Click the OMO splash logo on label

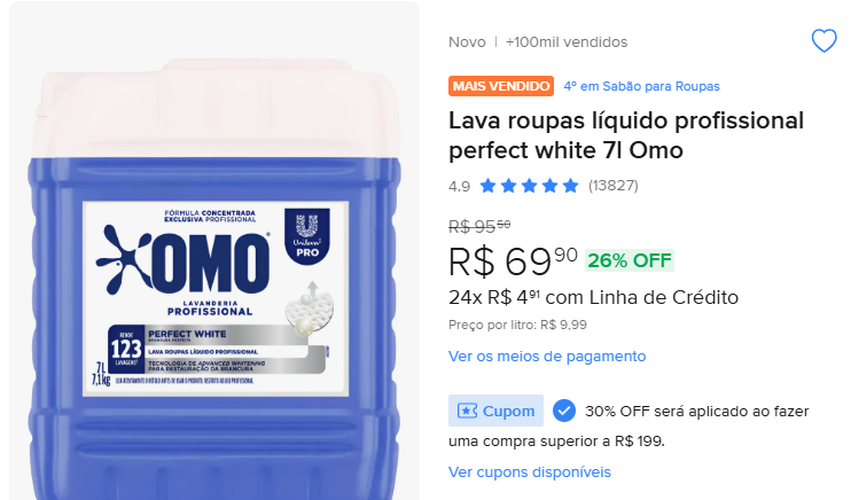point(124,260)
